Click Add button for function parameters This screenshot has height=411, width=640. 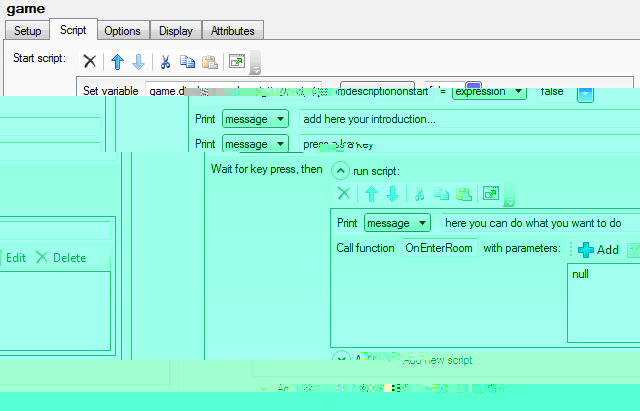[598, 249]
